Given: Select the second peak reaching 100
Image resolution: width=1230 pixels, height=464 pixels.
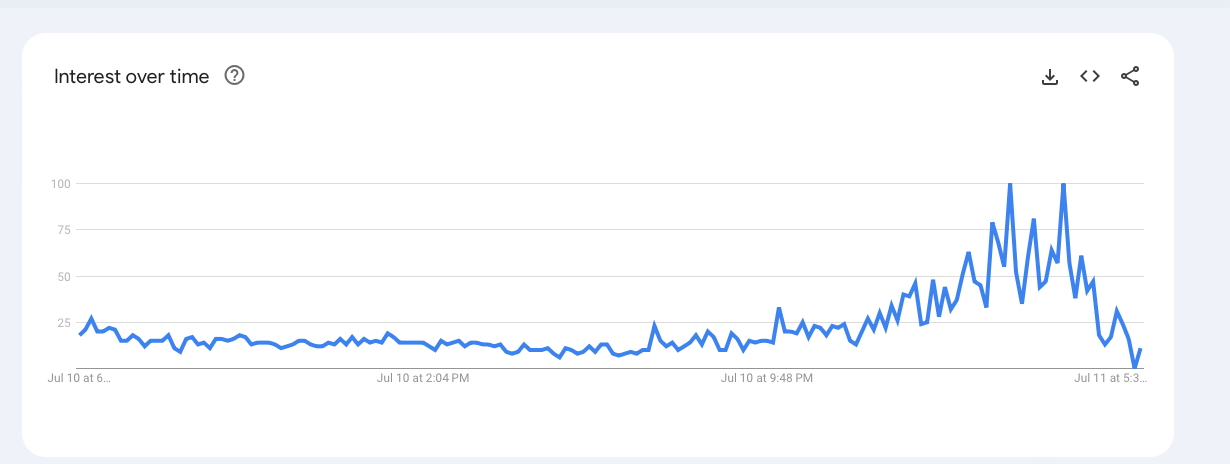Looking at the screenshot, I should 1063,185.
